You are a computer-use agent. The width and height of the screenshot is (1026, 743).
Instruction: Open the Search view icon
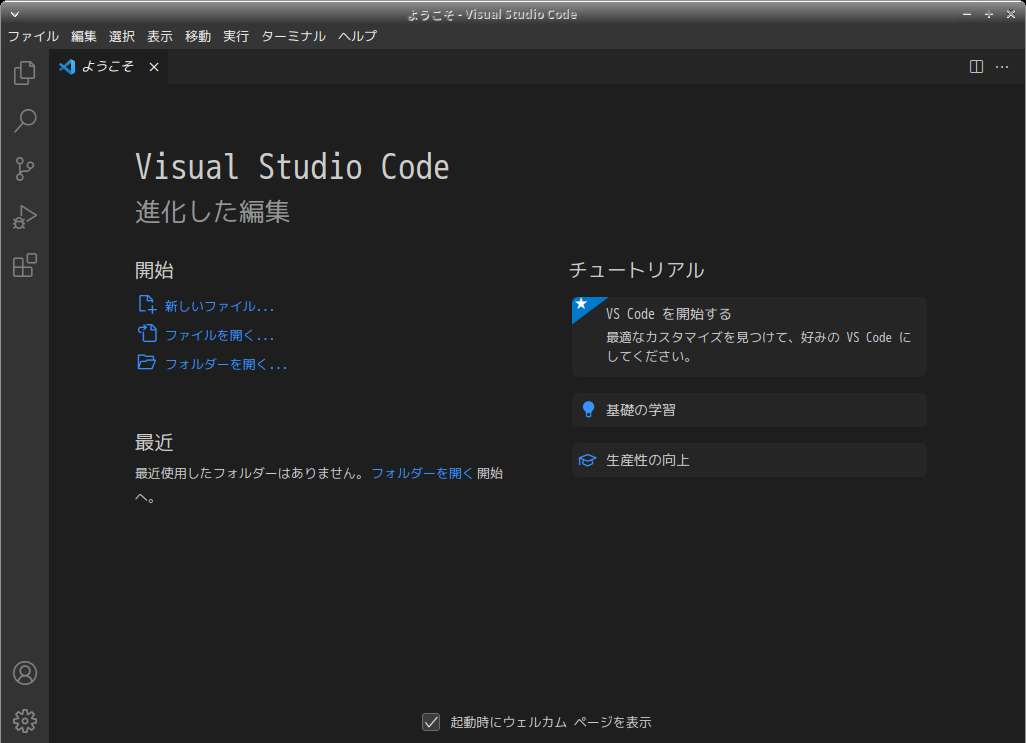click(x=25, y=121)
